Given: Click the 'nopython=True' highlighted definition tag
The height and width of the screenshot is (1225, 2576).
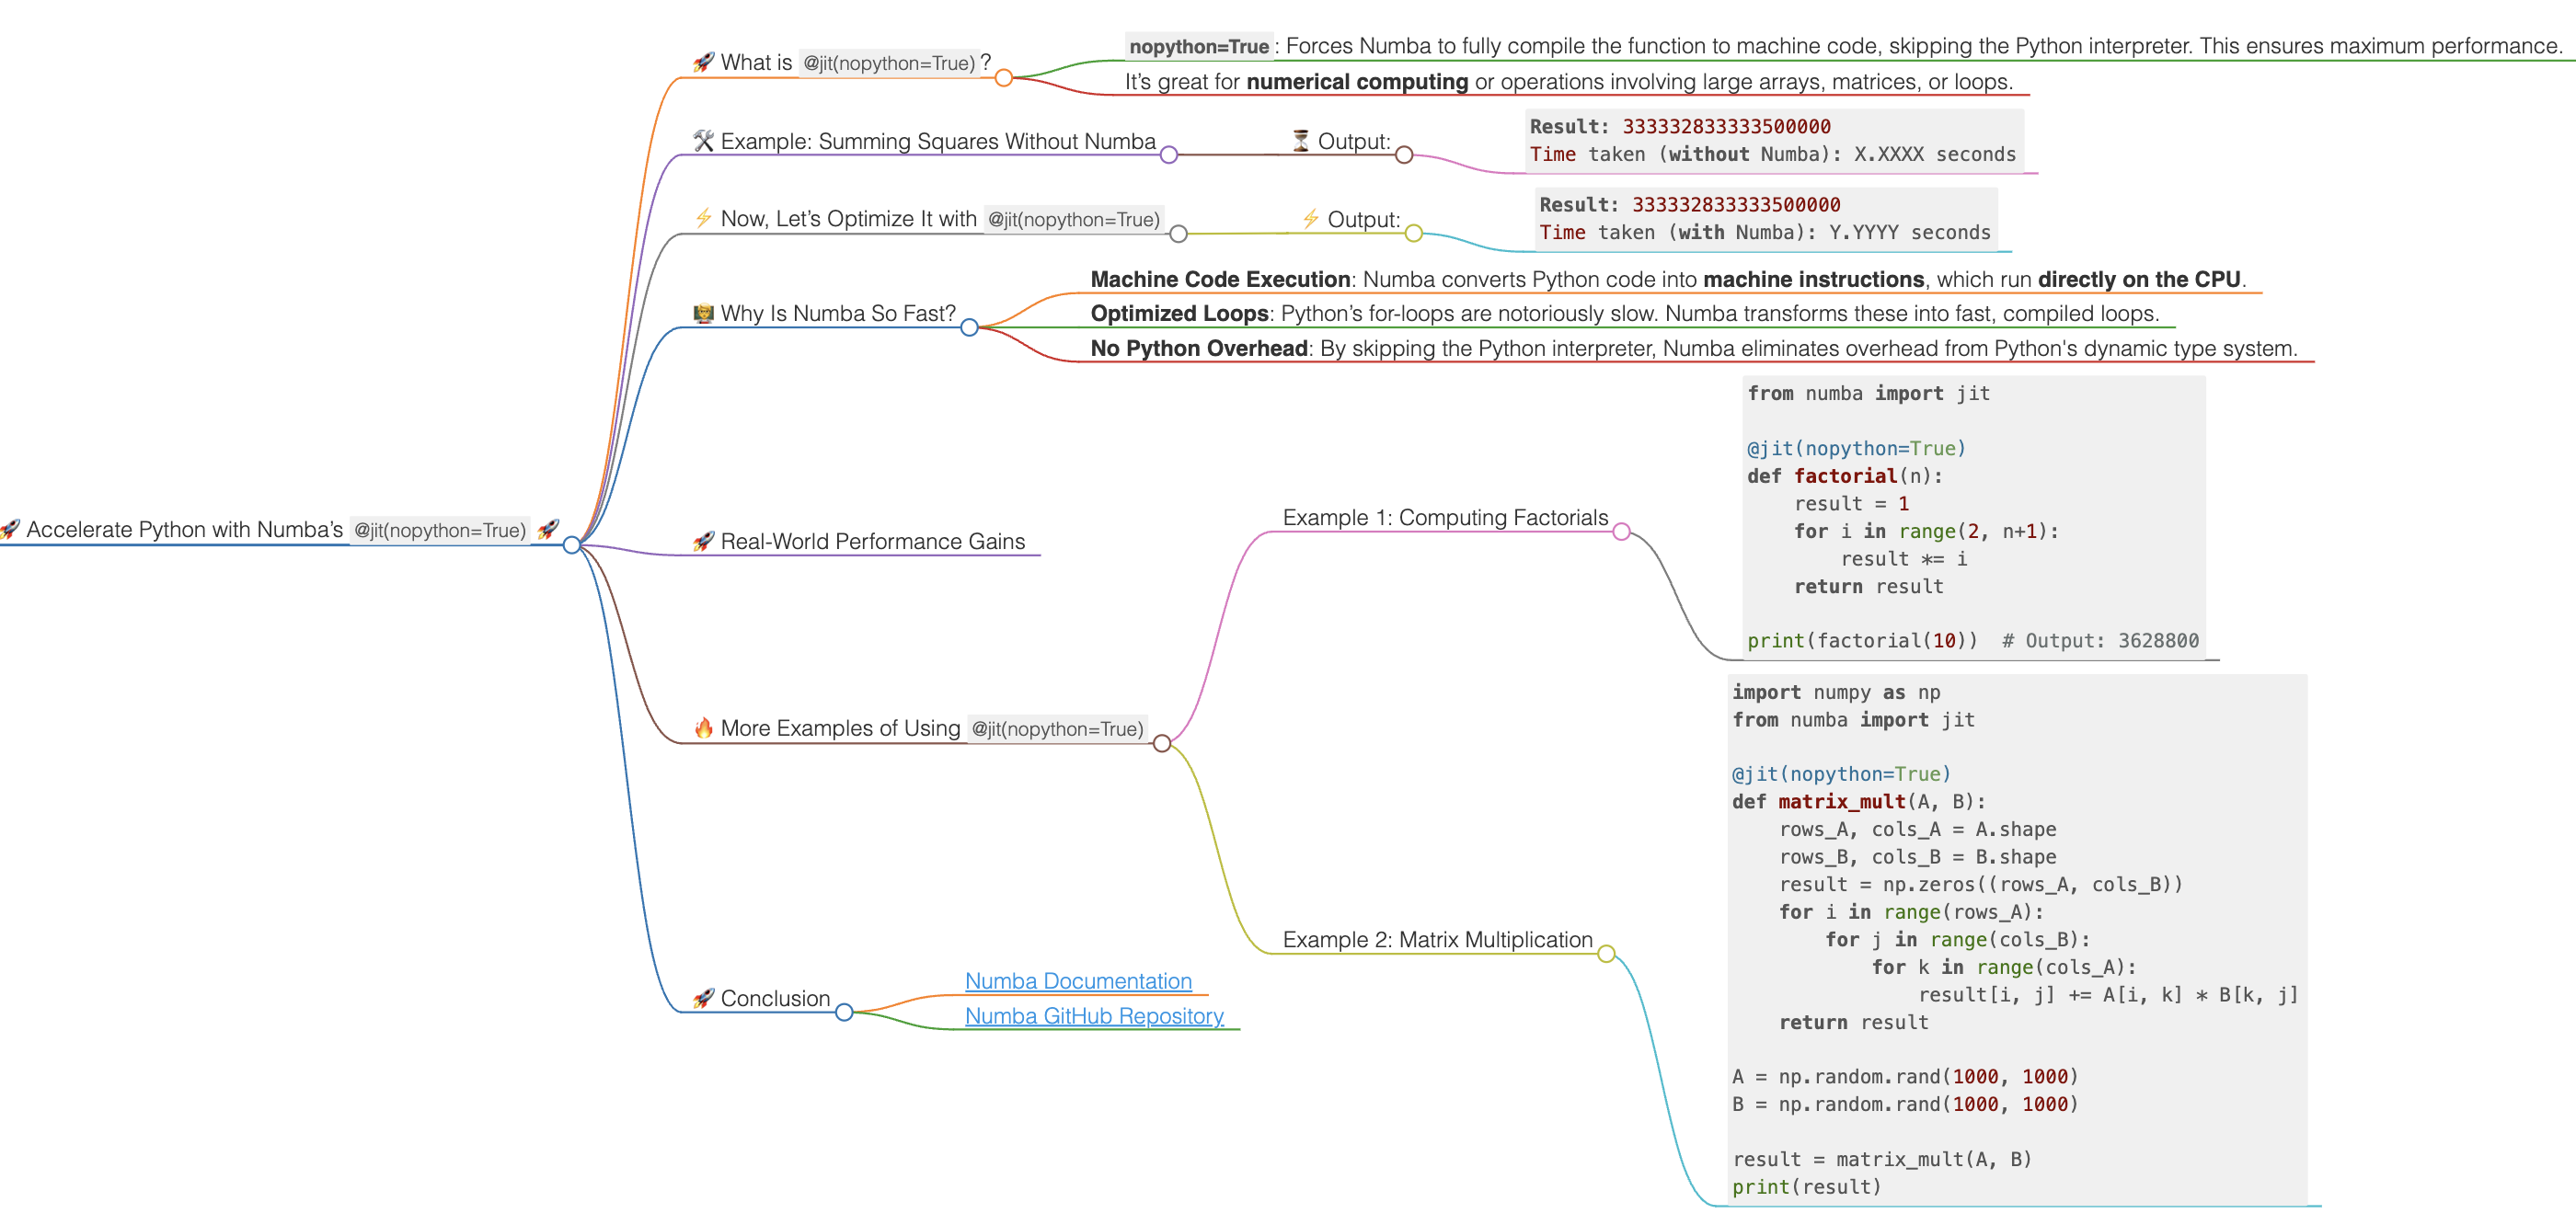Looking at the screenshot, I should (1198, 46).
